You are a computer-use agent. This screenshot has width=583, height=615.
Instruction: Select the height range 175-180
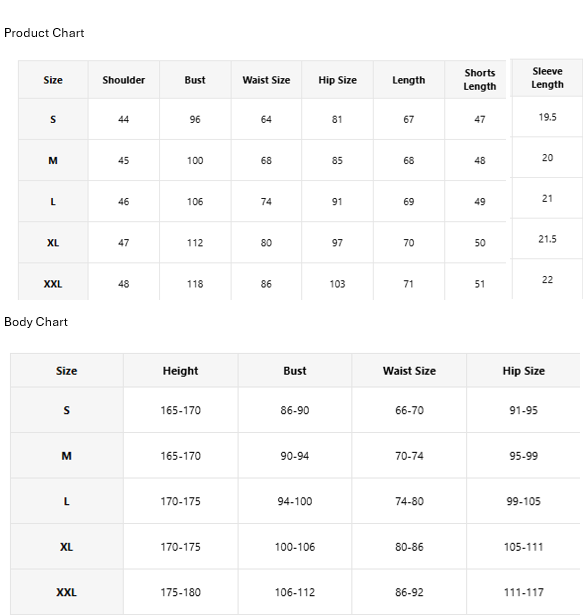click(180, 592)
